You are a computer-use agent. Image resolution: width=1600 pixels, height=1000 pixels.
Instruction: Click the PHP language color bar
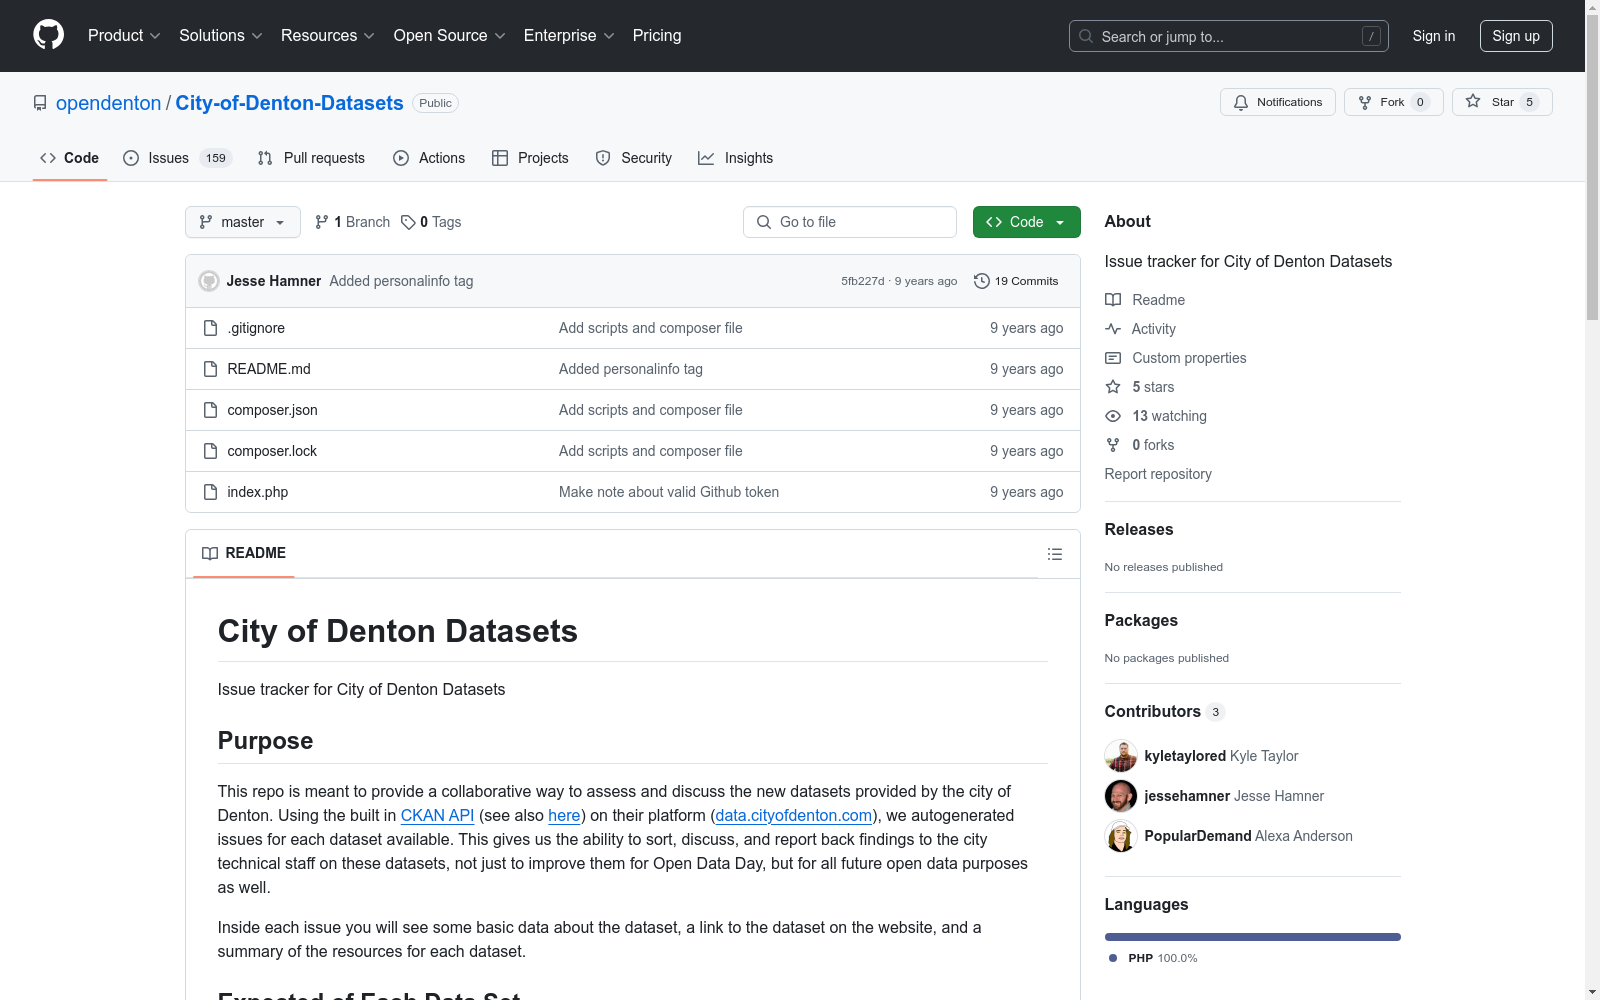pos(1253,937)
